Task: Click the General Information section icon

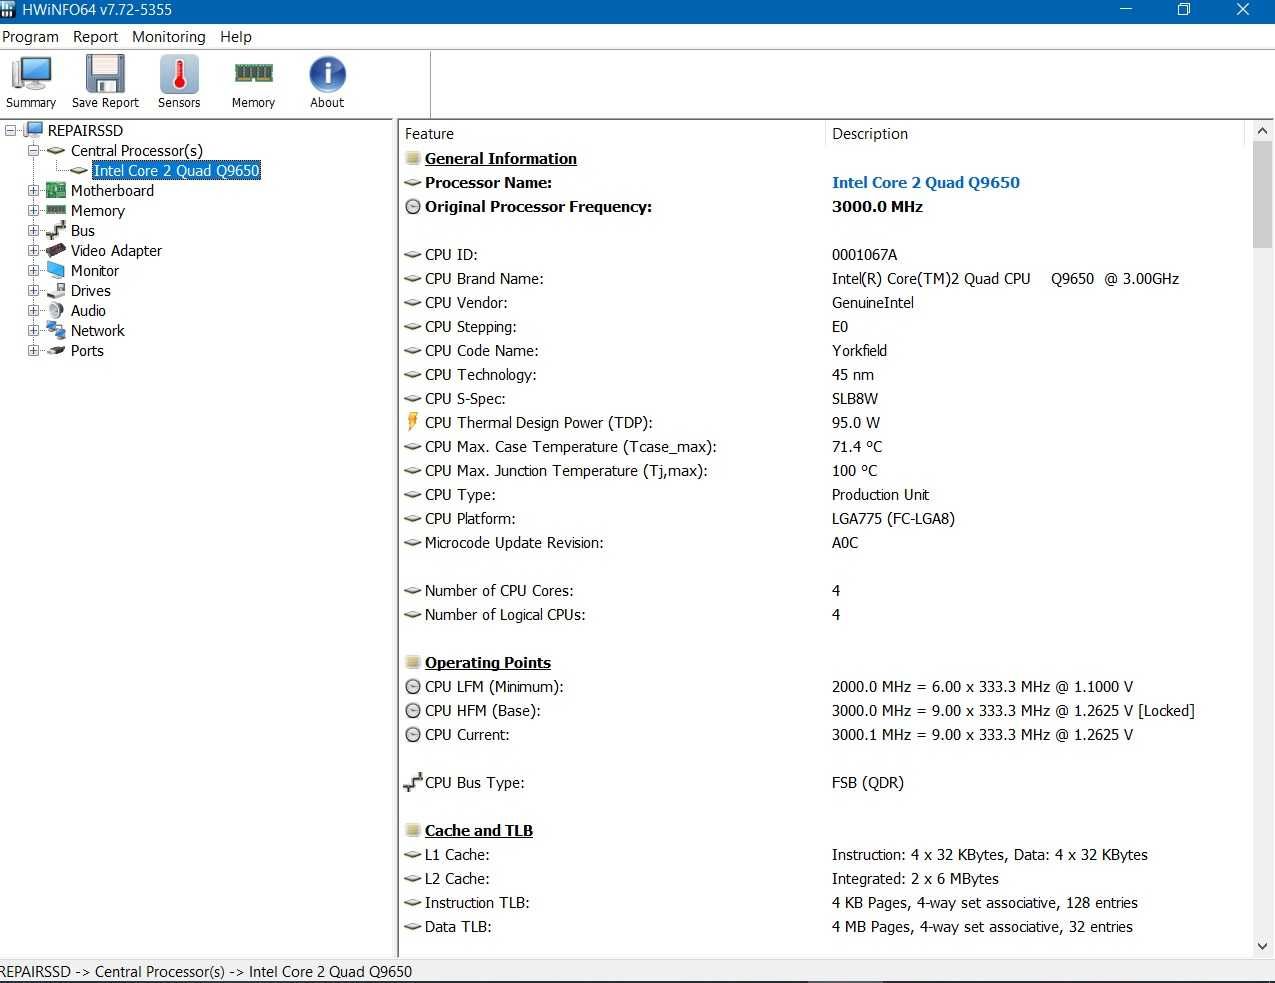Action: 412,158
